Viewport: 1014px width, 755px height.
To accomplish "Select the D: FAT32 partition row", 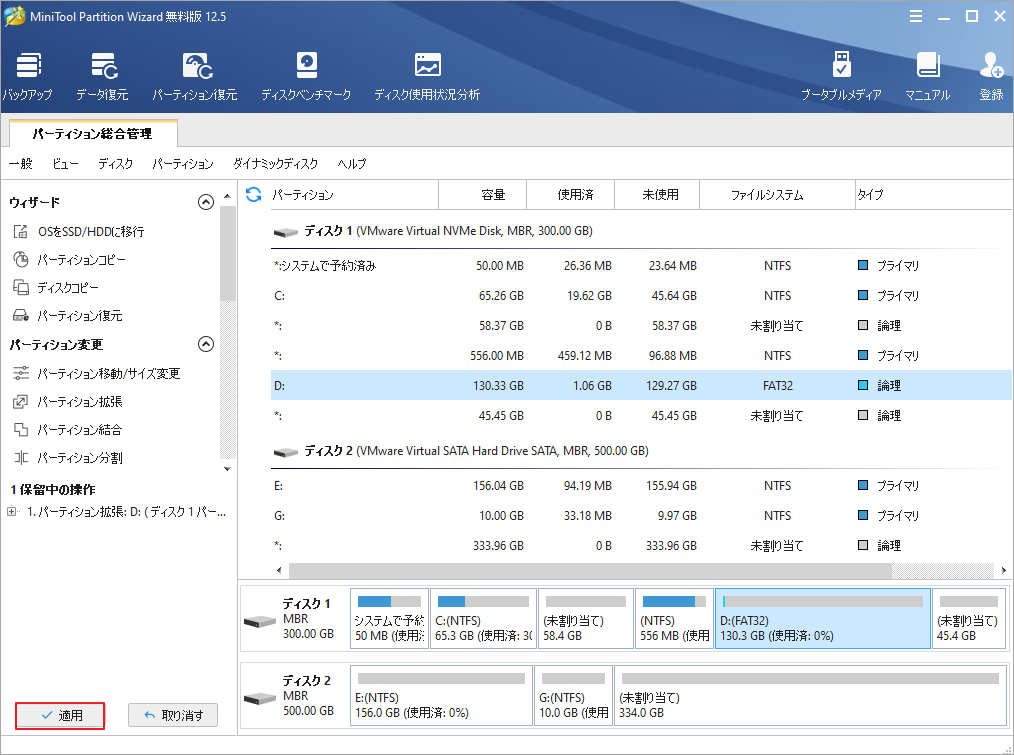I will [640, 386].
